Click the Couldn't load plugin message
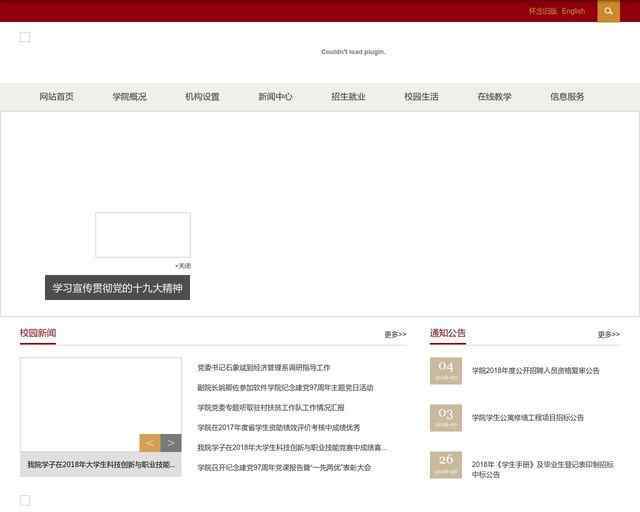 tap(353, 52)
